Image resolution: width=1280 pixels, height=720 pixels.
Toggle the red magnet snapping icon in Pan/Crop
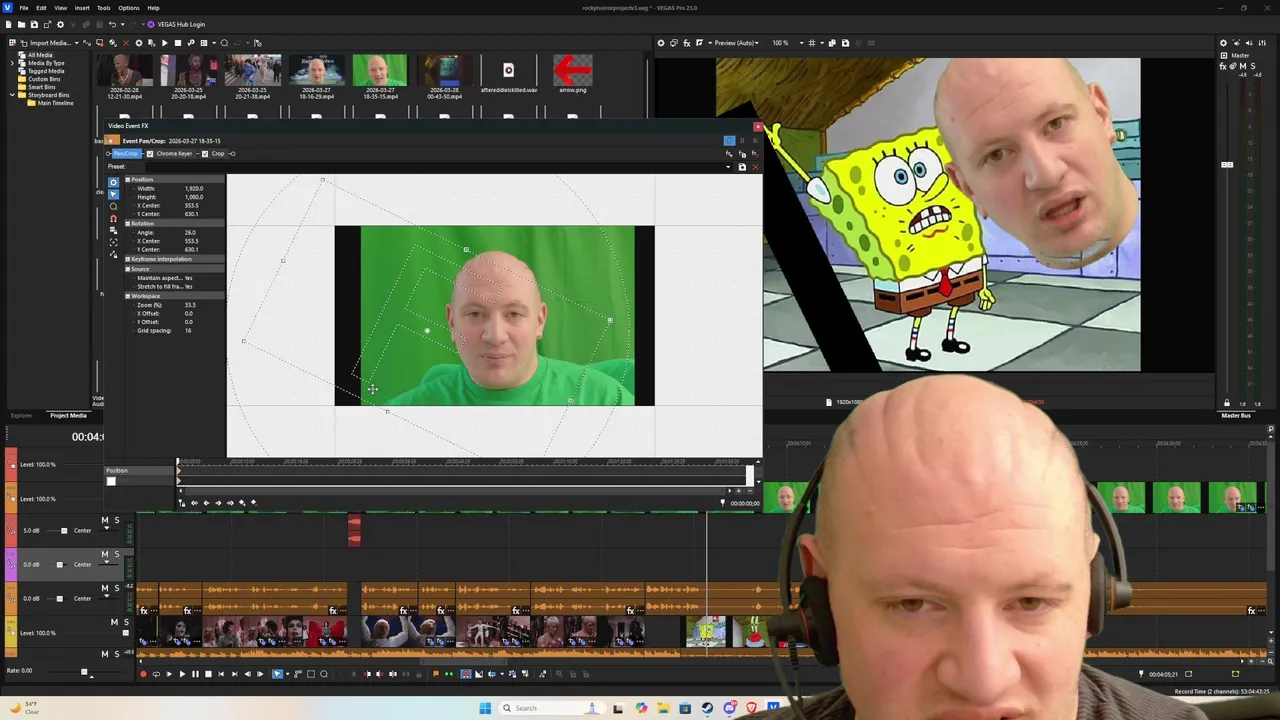113,218
